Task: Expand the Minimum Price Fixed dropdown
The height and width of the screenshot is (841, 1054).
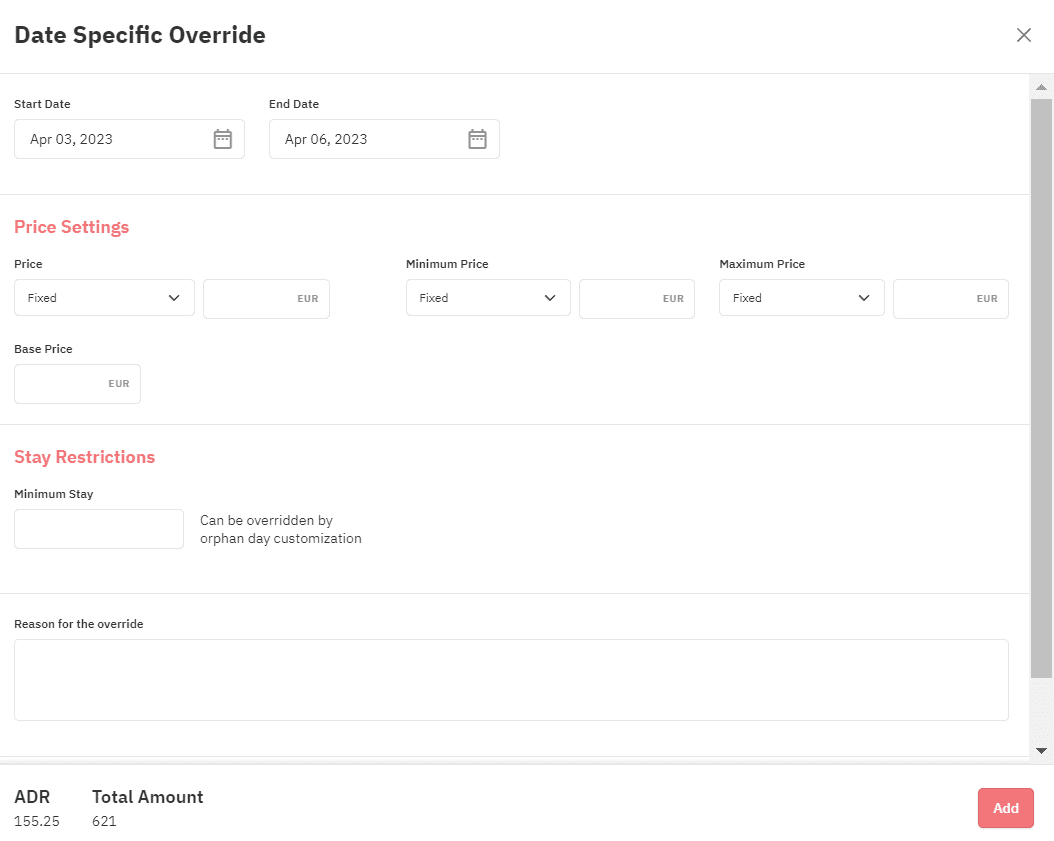Action: pyautogui.click(x=488, y=298)
